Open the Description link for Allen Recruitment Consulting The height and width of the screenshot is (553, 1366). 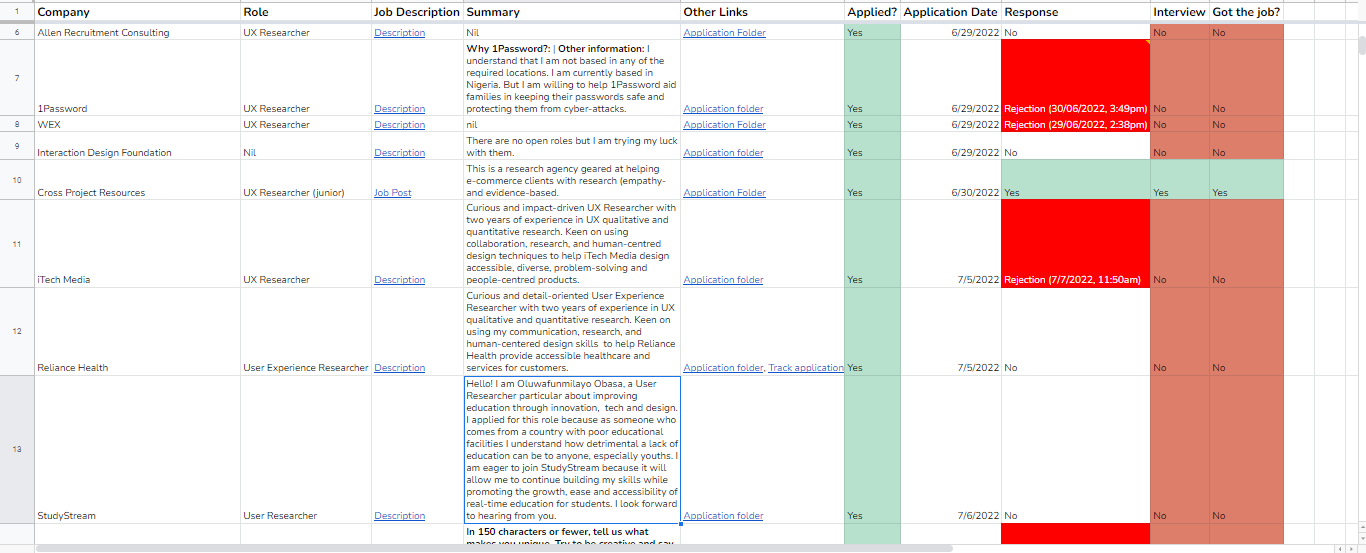[400, 33]
